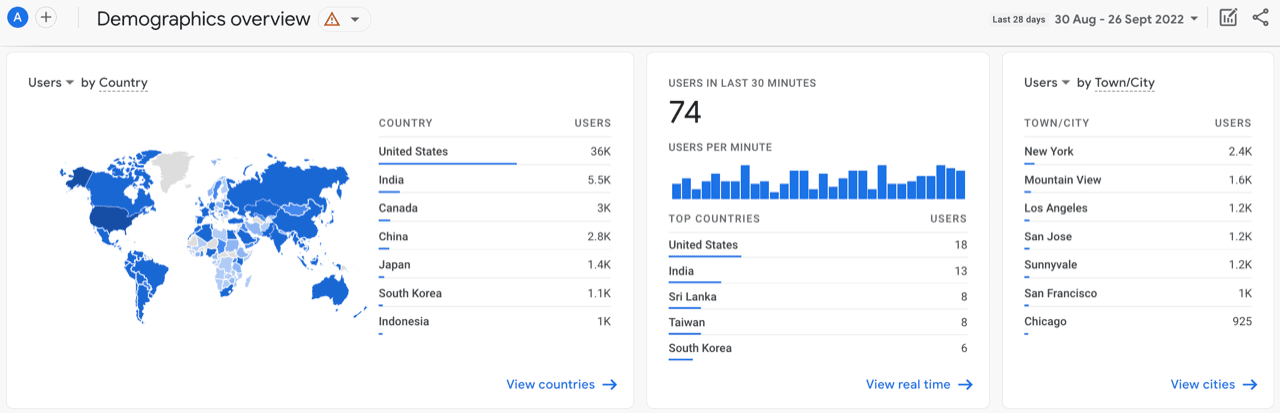Click the orange data warning triangle icon
1280x413 pixels.
[x=332, y=19]
